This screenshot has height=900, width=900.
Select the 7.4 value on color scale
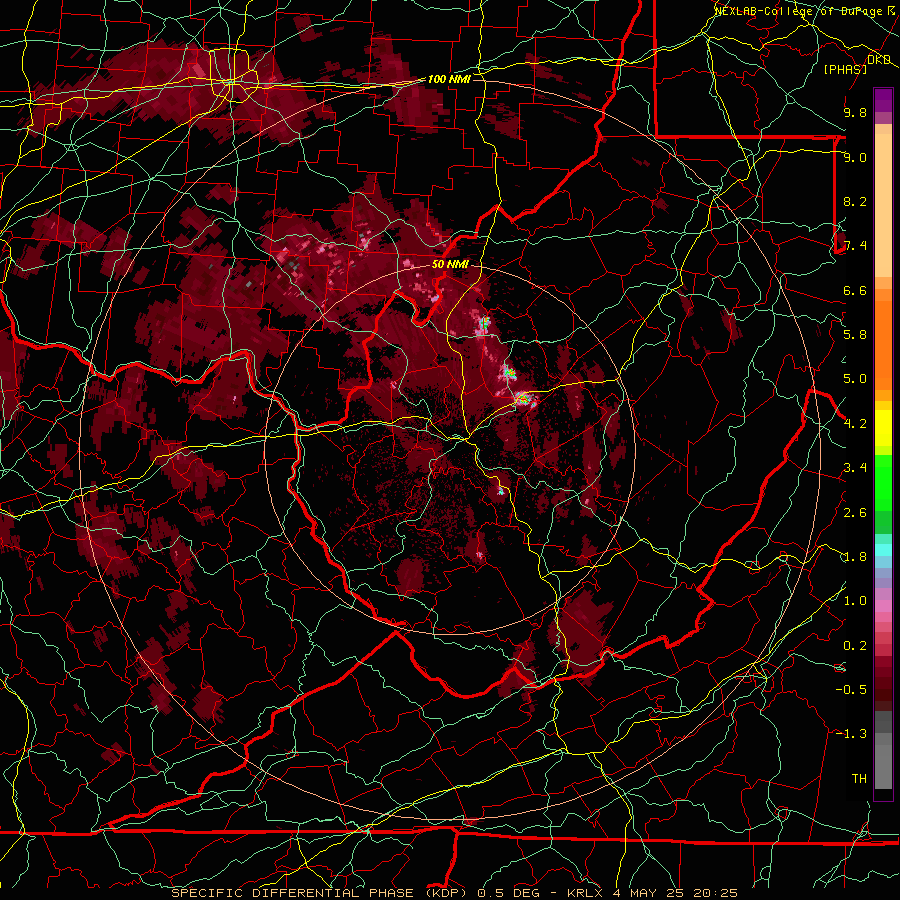pos(855,246)
